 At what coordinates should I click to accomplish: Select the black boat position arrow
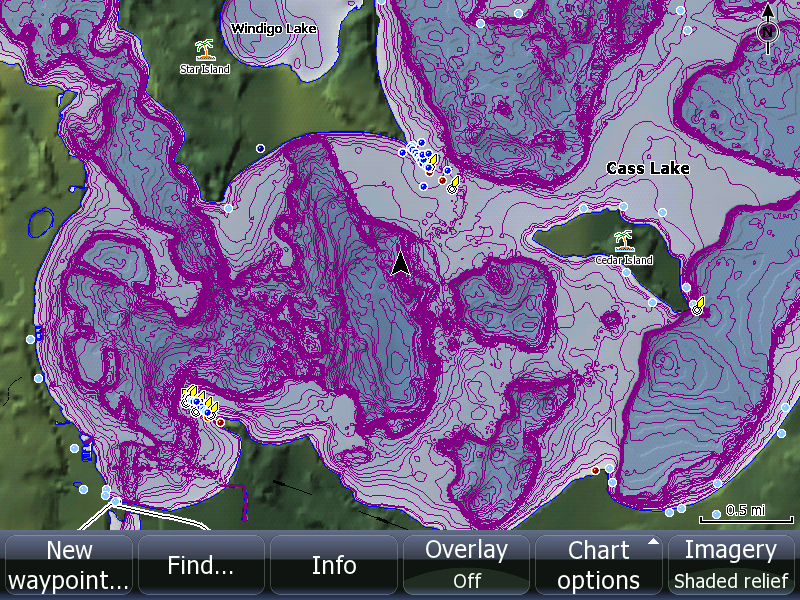pos(401,263)
